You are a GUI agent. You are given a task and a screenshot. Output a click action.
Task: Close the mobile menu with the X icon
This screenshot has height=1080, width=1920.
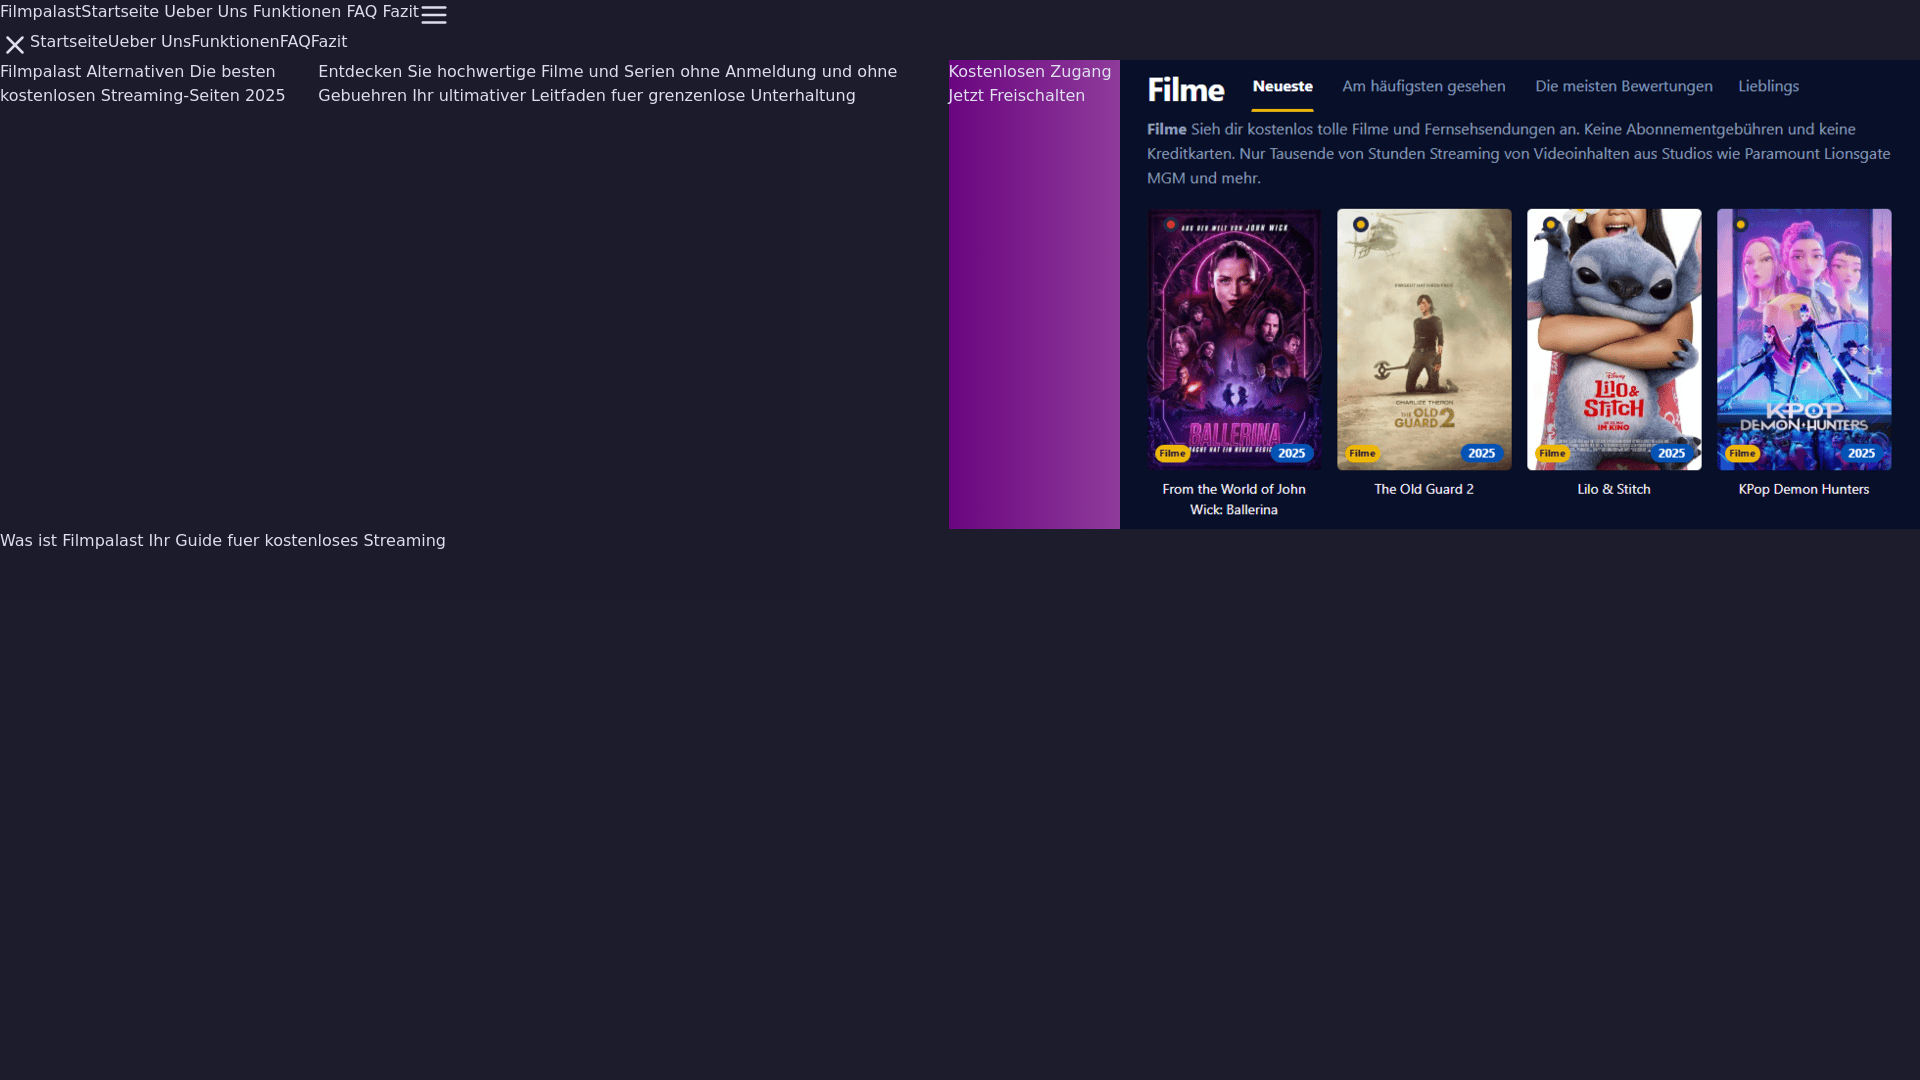tap(14, 45)
